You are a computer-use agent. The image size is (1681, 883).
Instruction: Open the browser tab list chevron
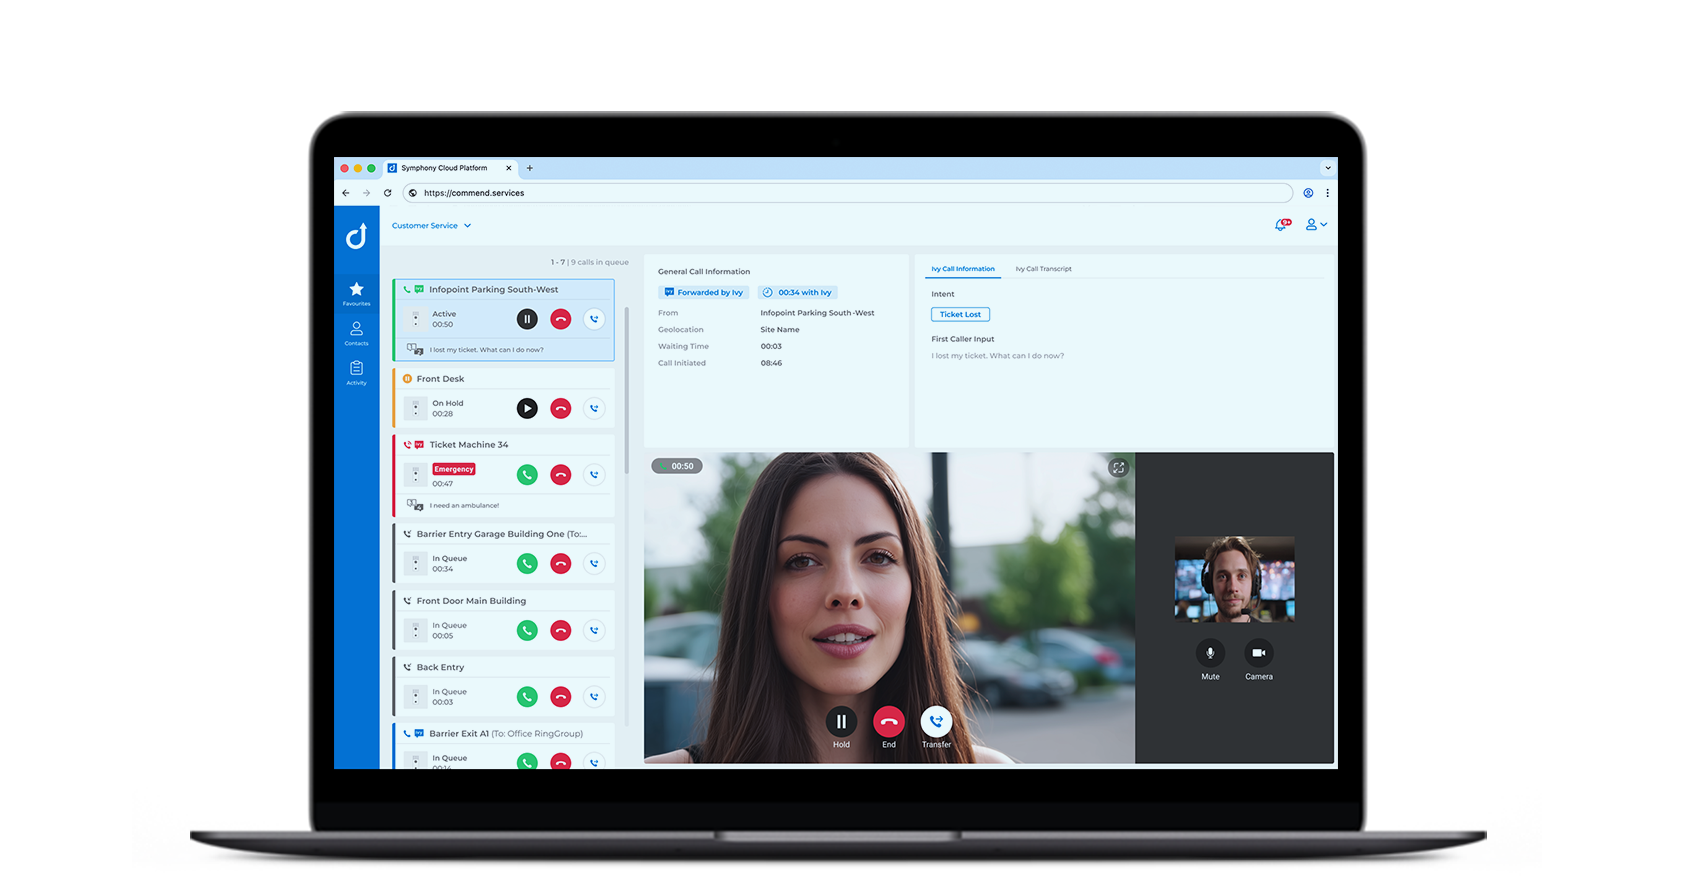[1327, 168]
